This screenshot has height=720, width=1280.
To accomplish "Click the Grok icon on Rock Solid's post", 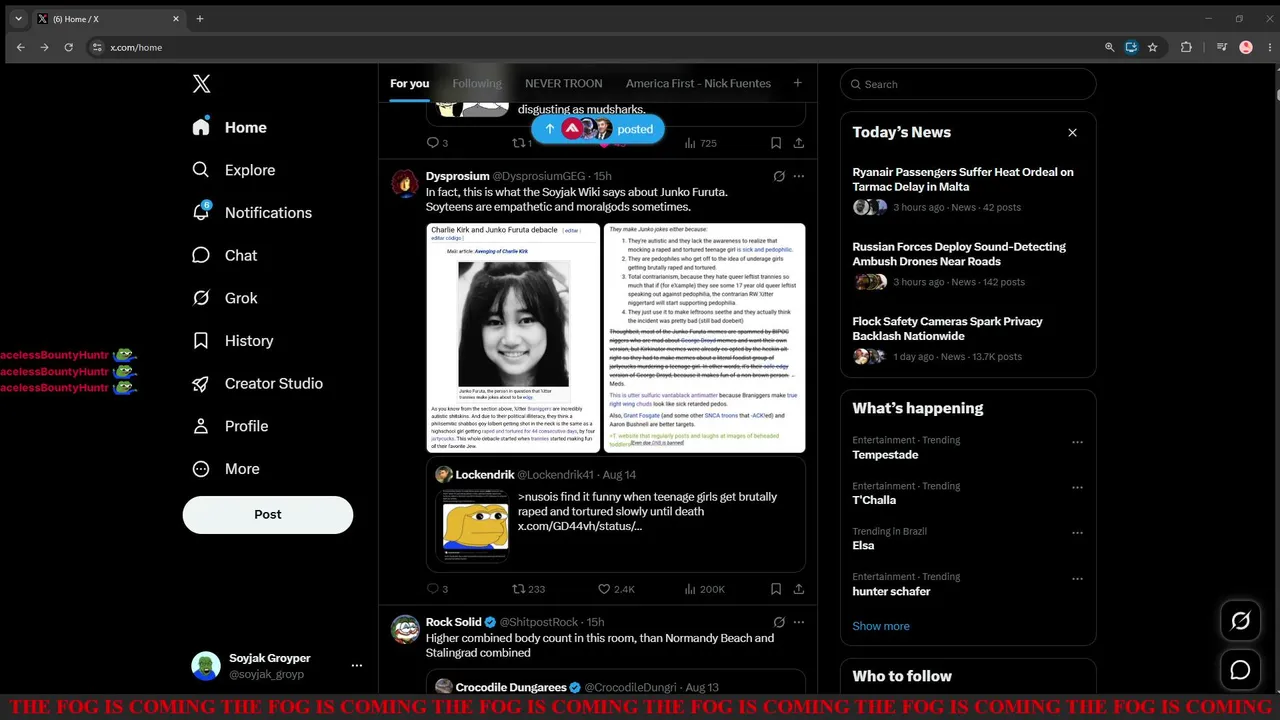I will 779,622.
